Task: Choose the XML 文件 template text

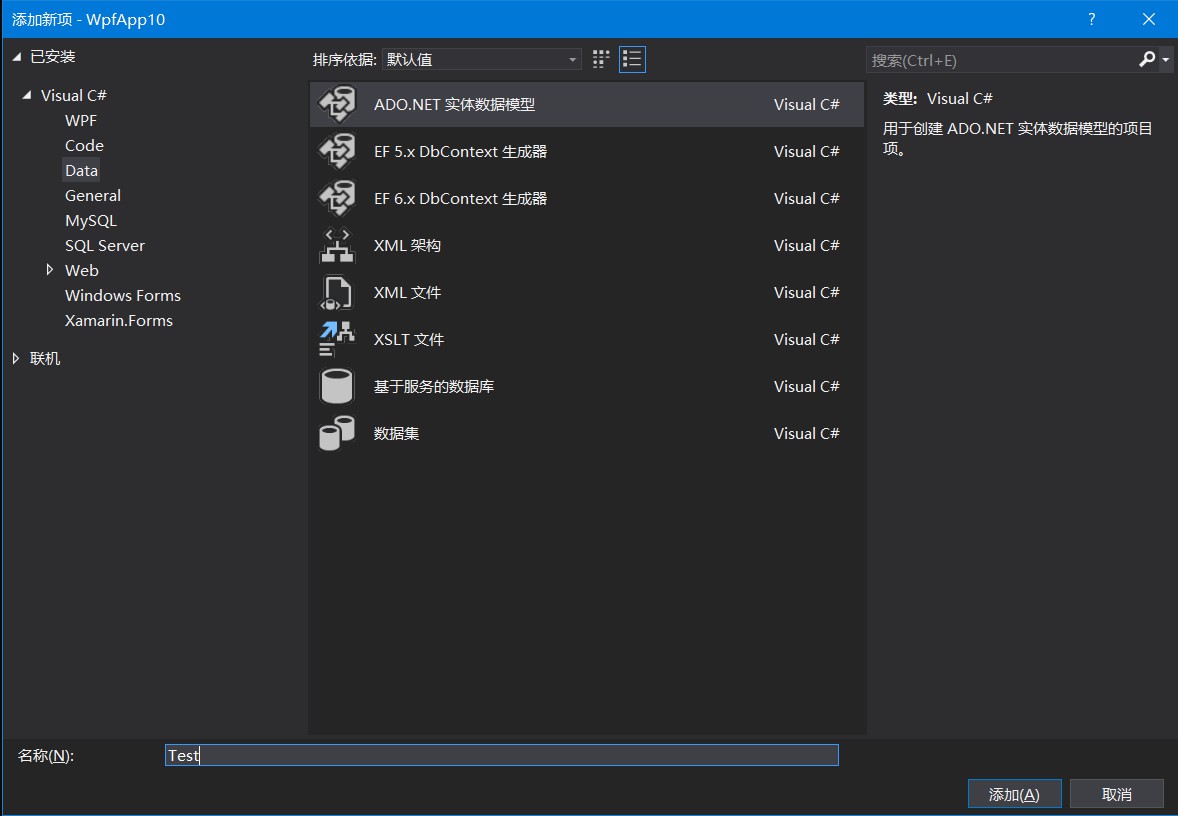Action: 407,292
